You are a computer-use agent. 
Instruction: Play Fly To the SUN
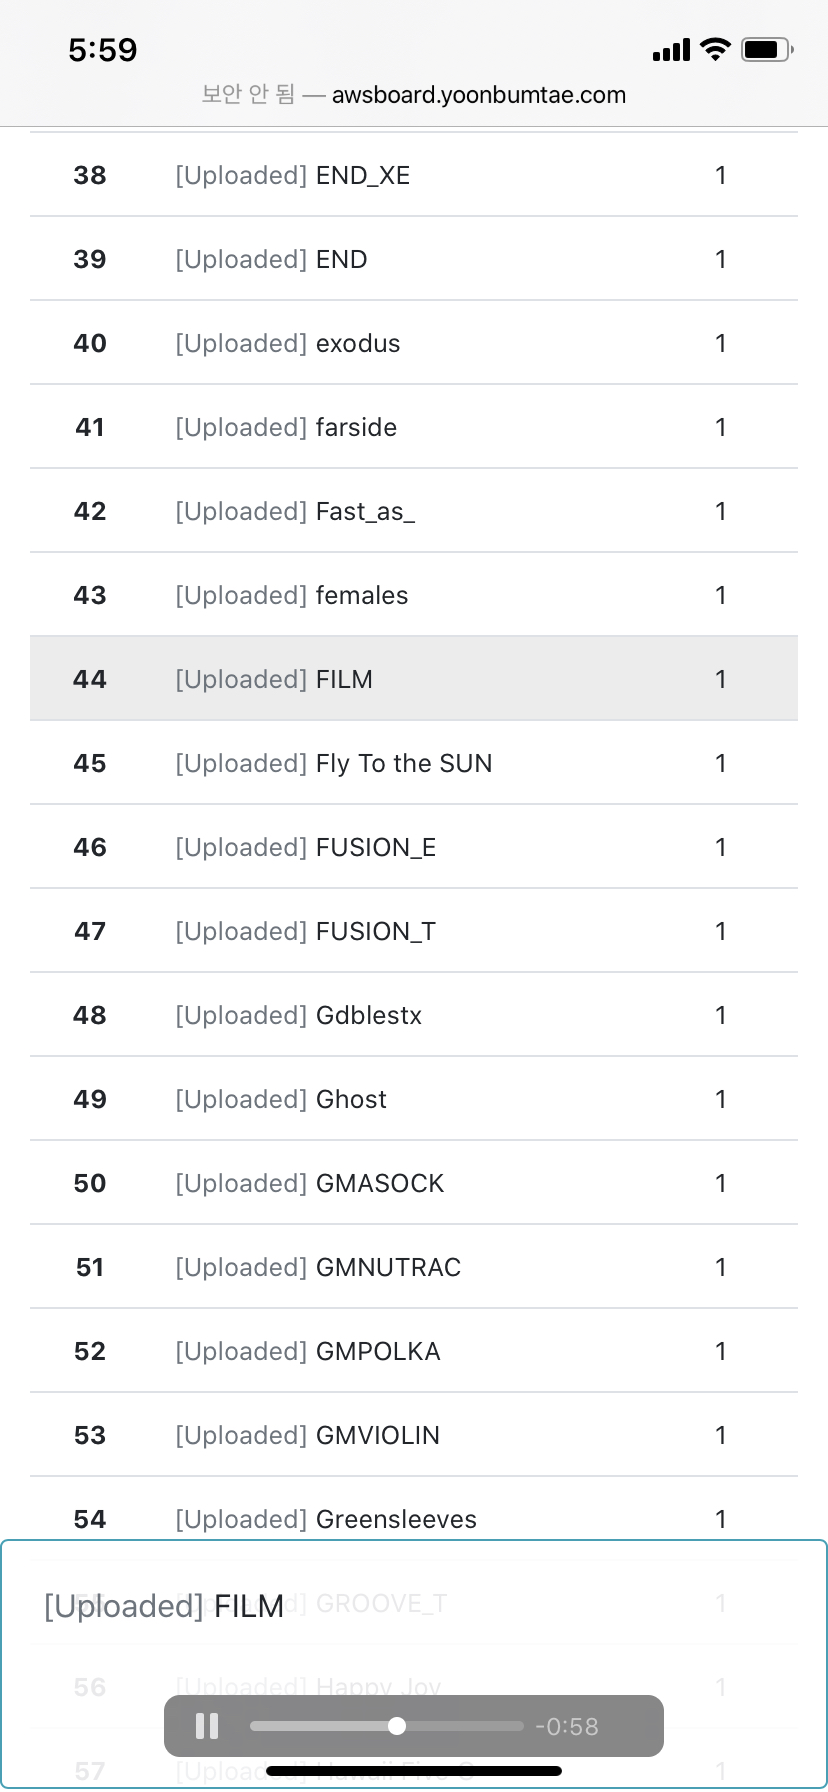(x=404, y=764)
